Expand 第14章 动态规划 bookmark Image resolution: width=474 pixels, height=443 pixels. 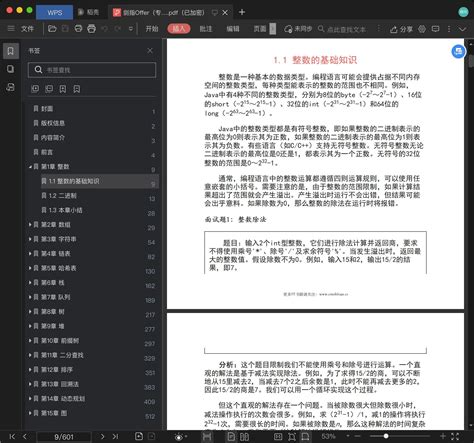[30, 399]
